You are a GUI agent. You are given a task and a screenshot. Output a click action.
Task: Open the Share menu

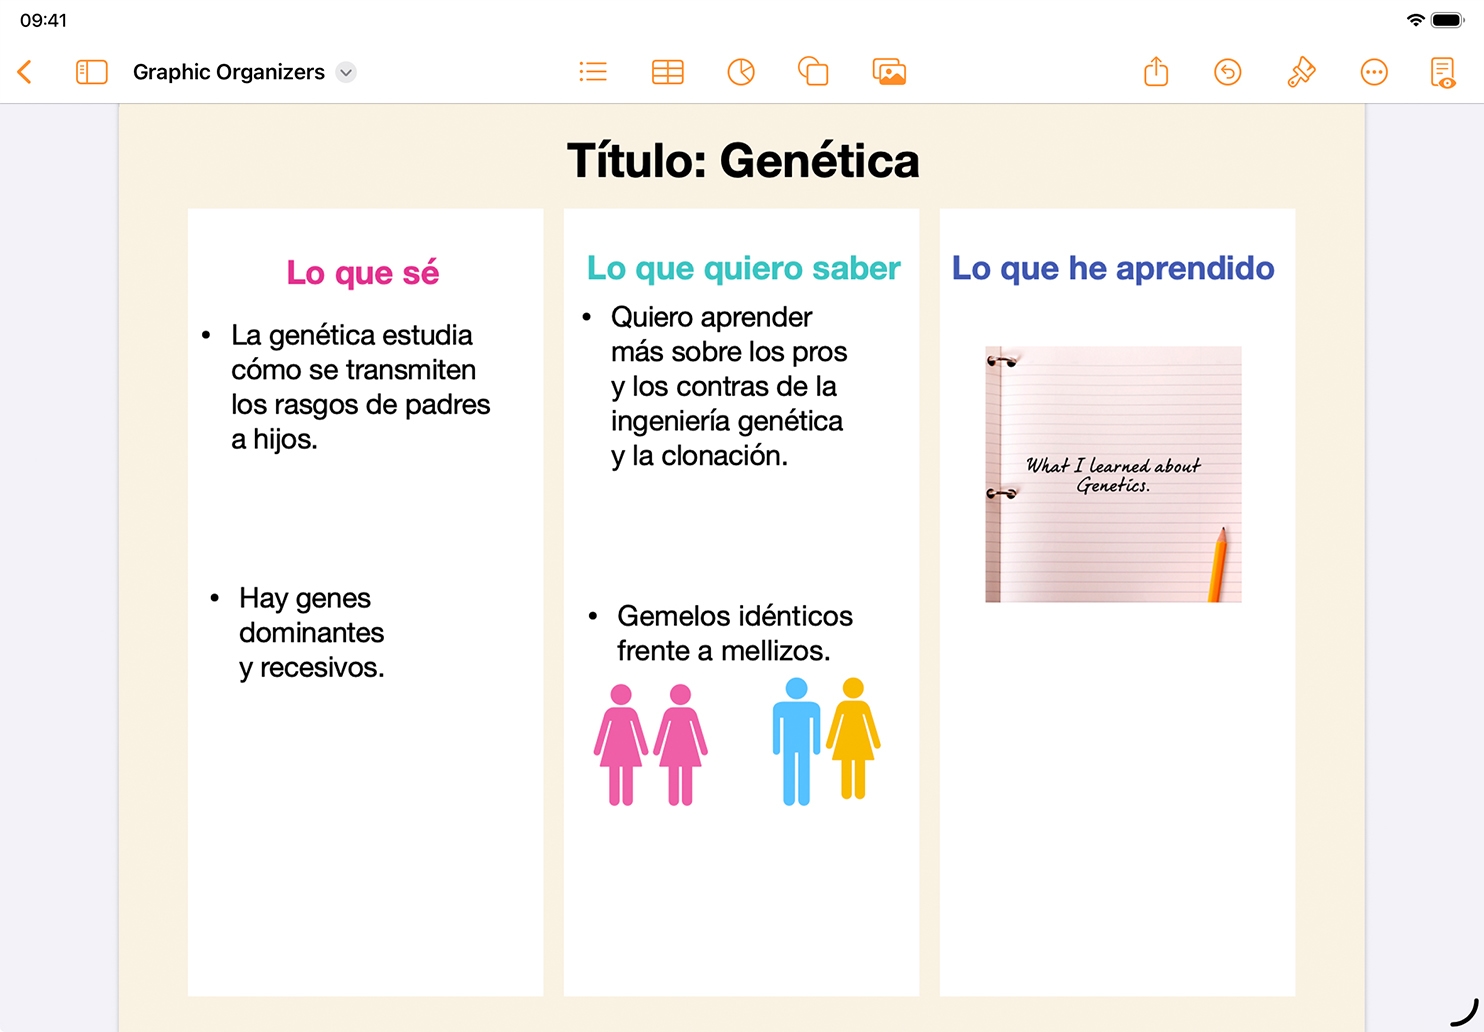(x=1156, y=72)
